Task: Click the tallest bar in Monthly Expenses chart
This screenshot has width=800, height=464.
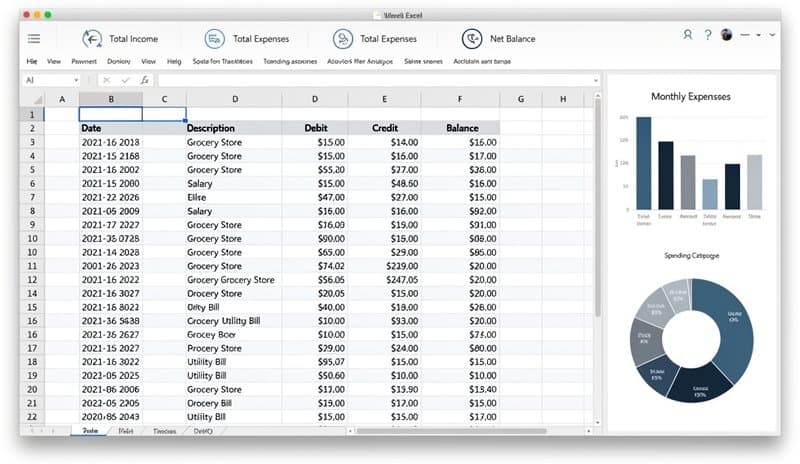Action: tap(643, 163)
